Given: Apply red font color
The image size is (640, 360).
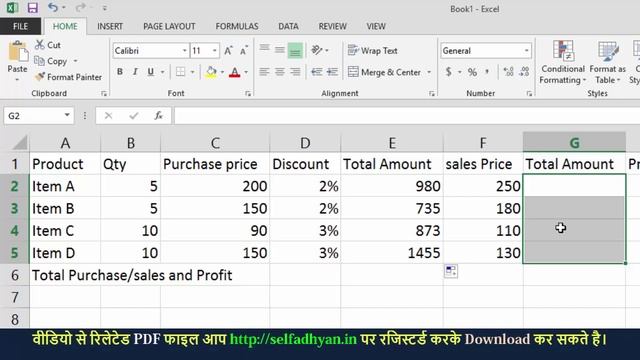Looking at the screenshot, I should 235,72.
